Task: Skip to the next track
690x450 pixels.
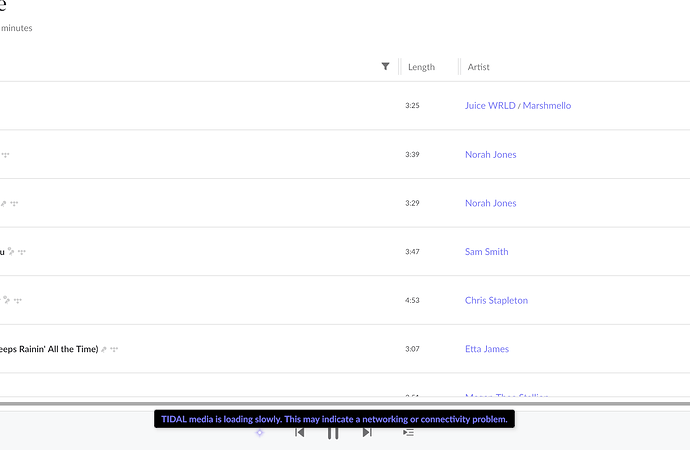Action: coord(367,432)
